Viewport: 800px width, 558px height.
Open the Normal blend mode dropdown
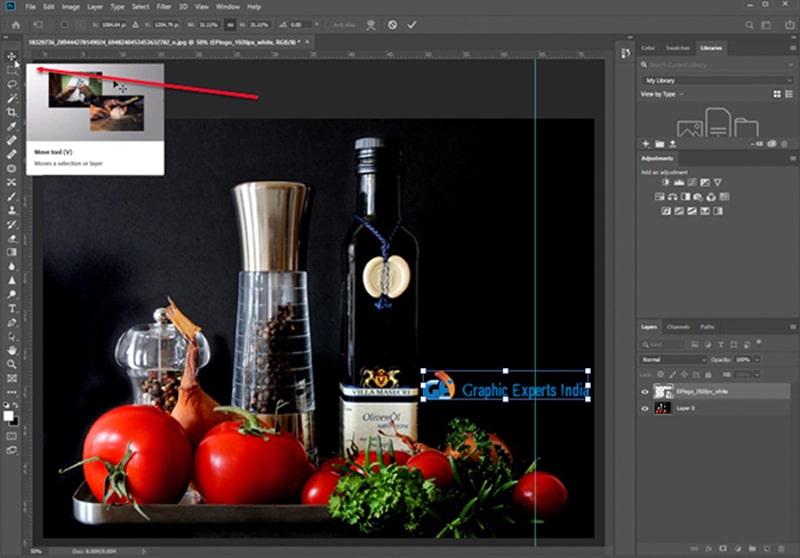(x=673, y=360)
